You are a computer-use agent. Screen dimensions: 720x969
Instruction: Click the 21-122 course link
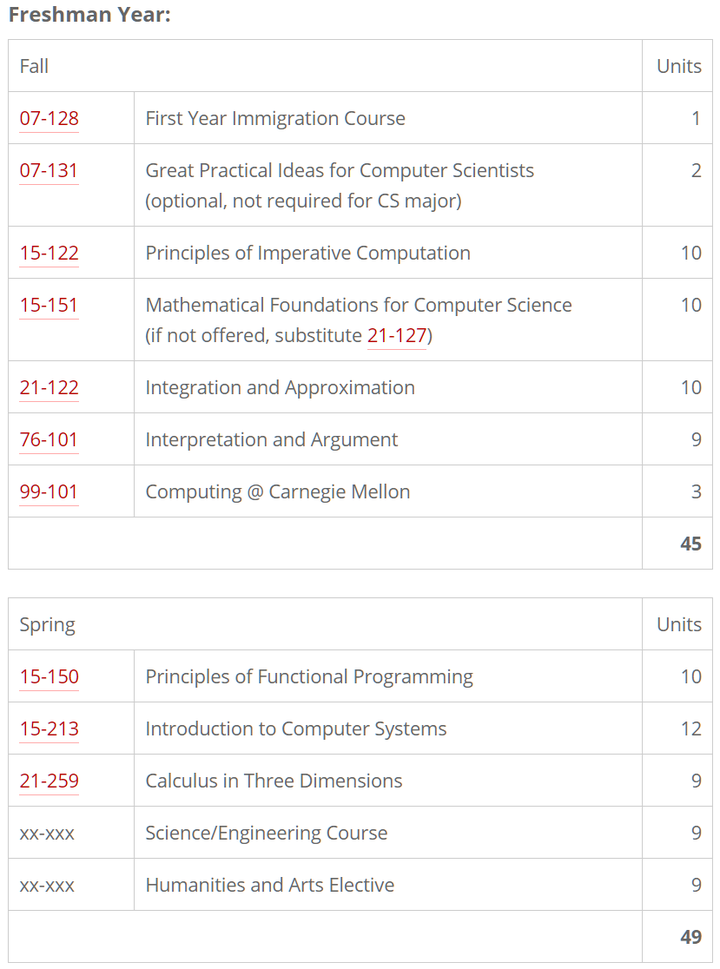tap(49, 388)
